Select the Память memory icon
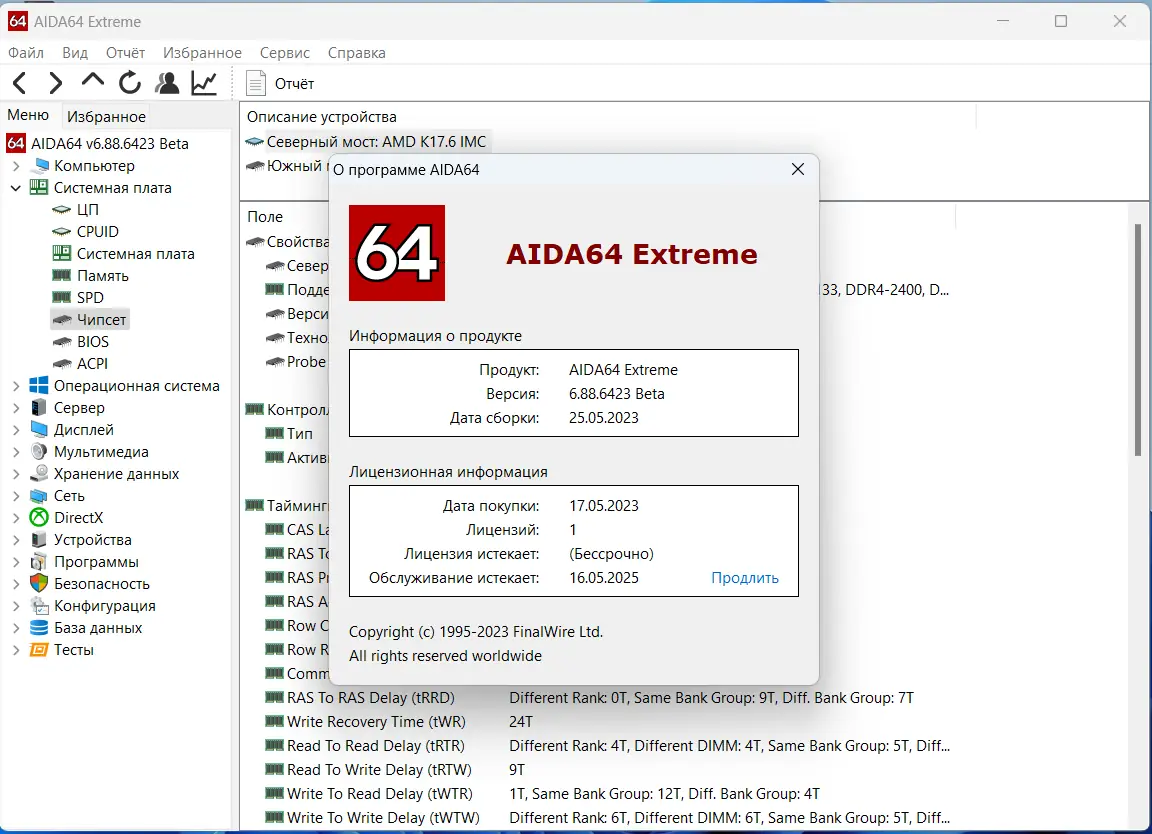This screenshot has width=1152, height=834. [x=62, y=276]
